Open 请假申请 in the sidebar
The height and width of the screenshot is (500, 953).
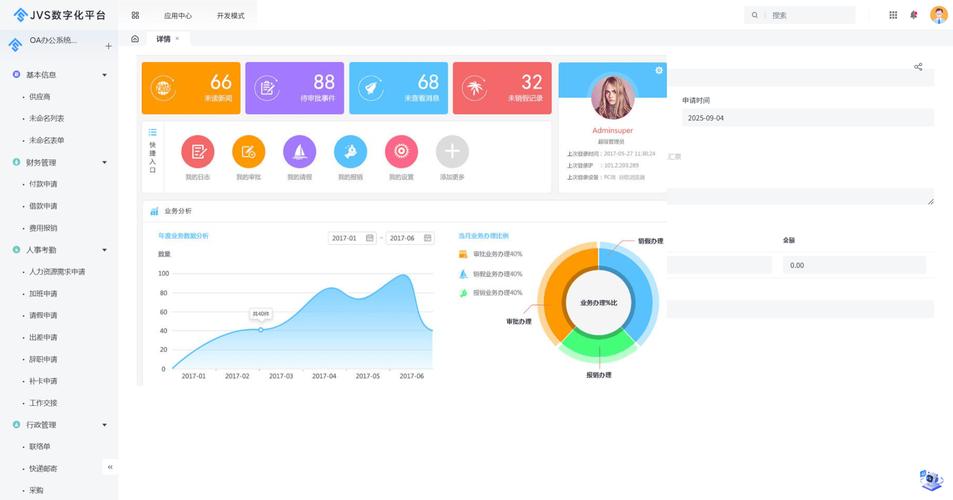coord(43,315)
